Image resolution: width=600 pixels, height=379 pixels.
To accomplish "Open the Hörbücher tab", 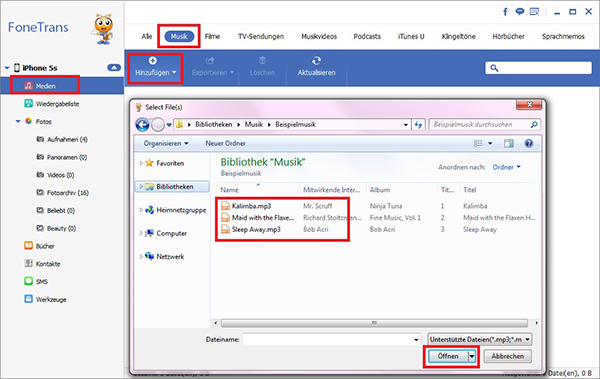I will click(x=509, y=36).
